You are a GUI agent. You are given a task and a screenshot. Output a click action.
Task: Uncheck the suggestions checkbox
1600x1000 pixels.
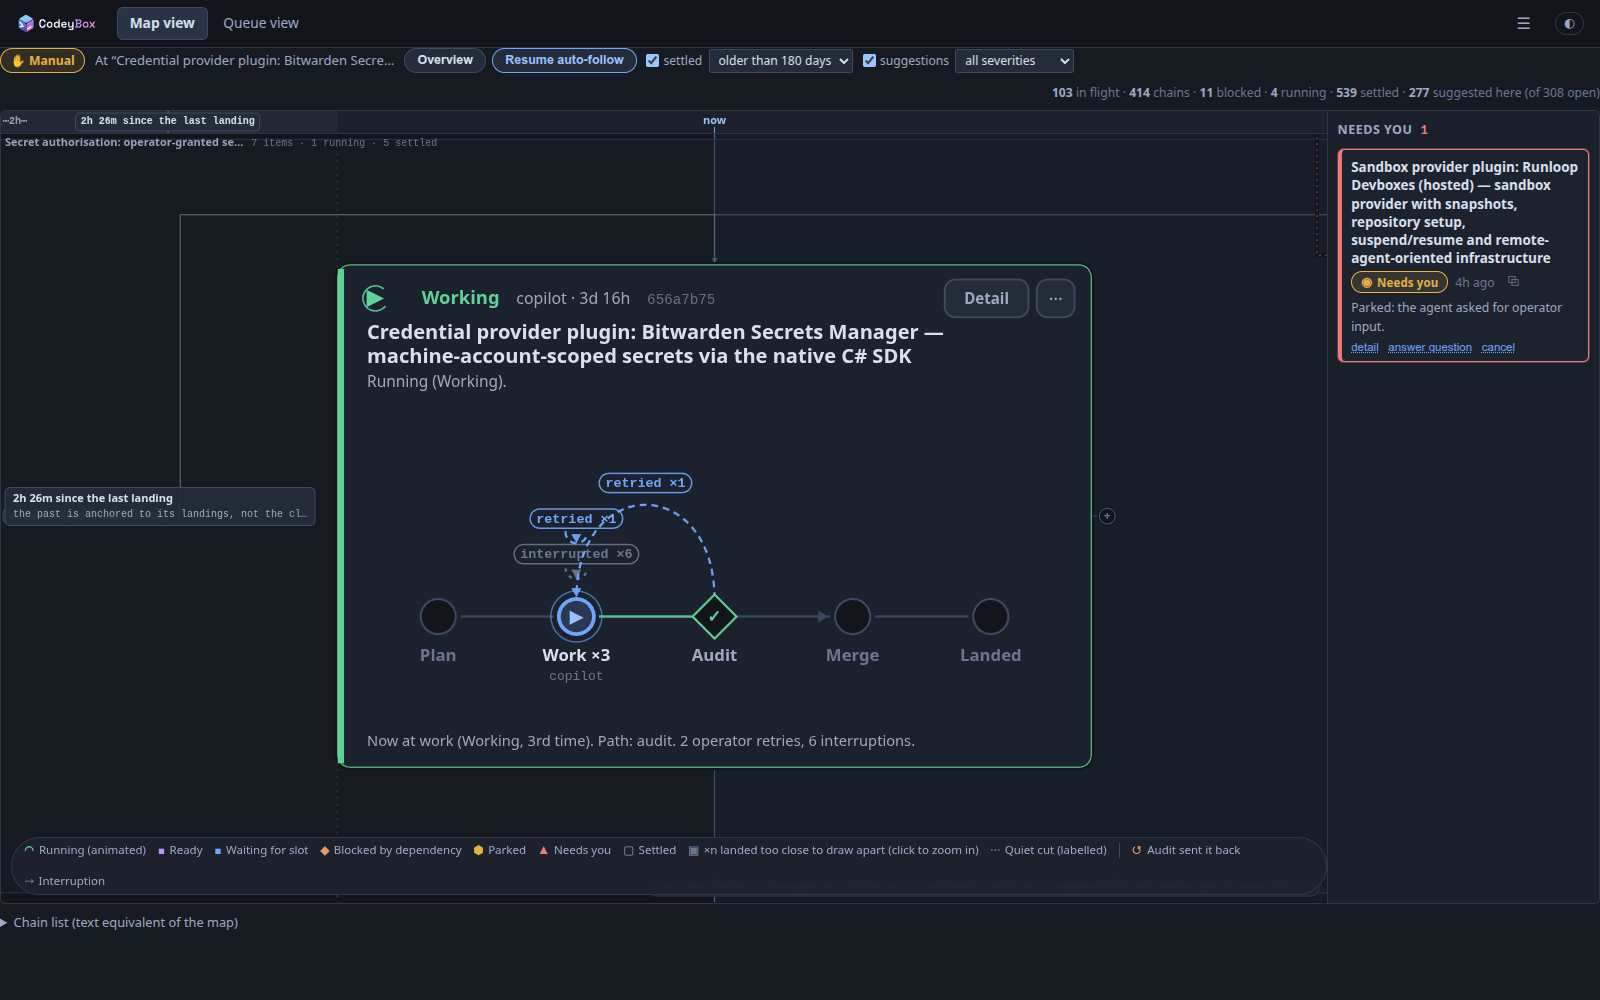click(x=869, y=61)
